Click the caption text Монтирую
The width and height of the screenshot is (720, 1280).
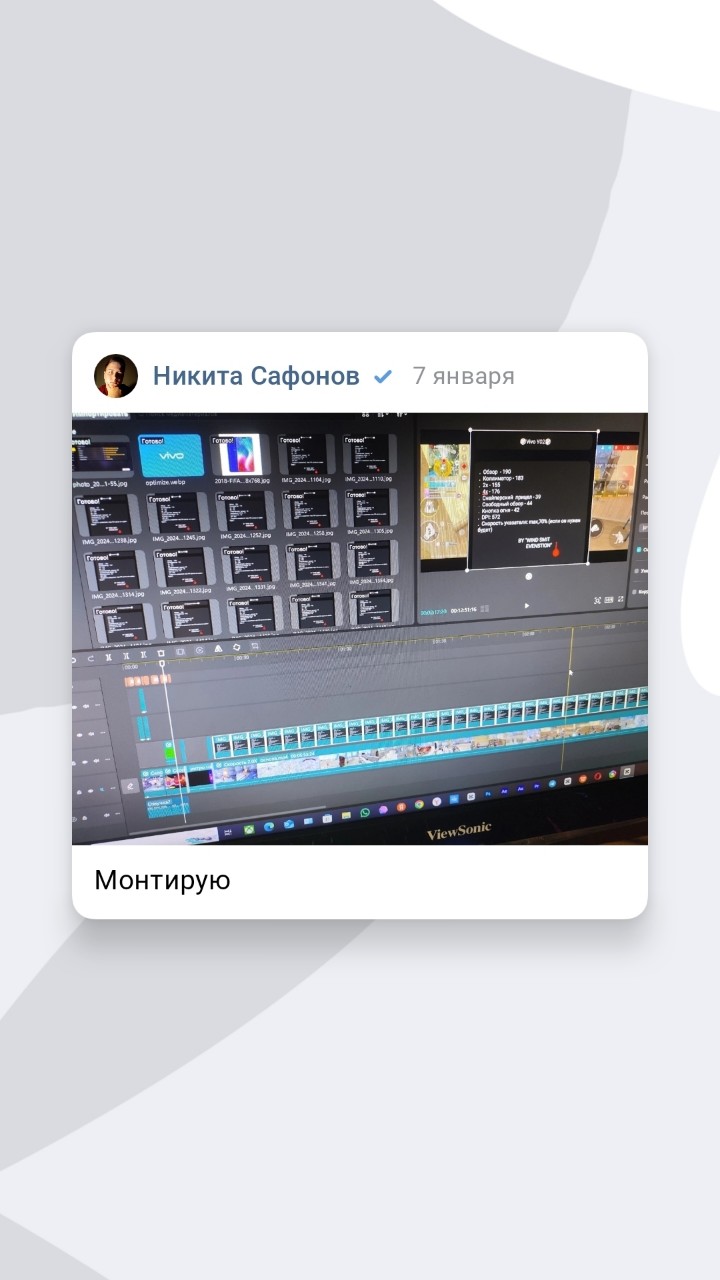point(162,880)
